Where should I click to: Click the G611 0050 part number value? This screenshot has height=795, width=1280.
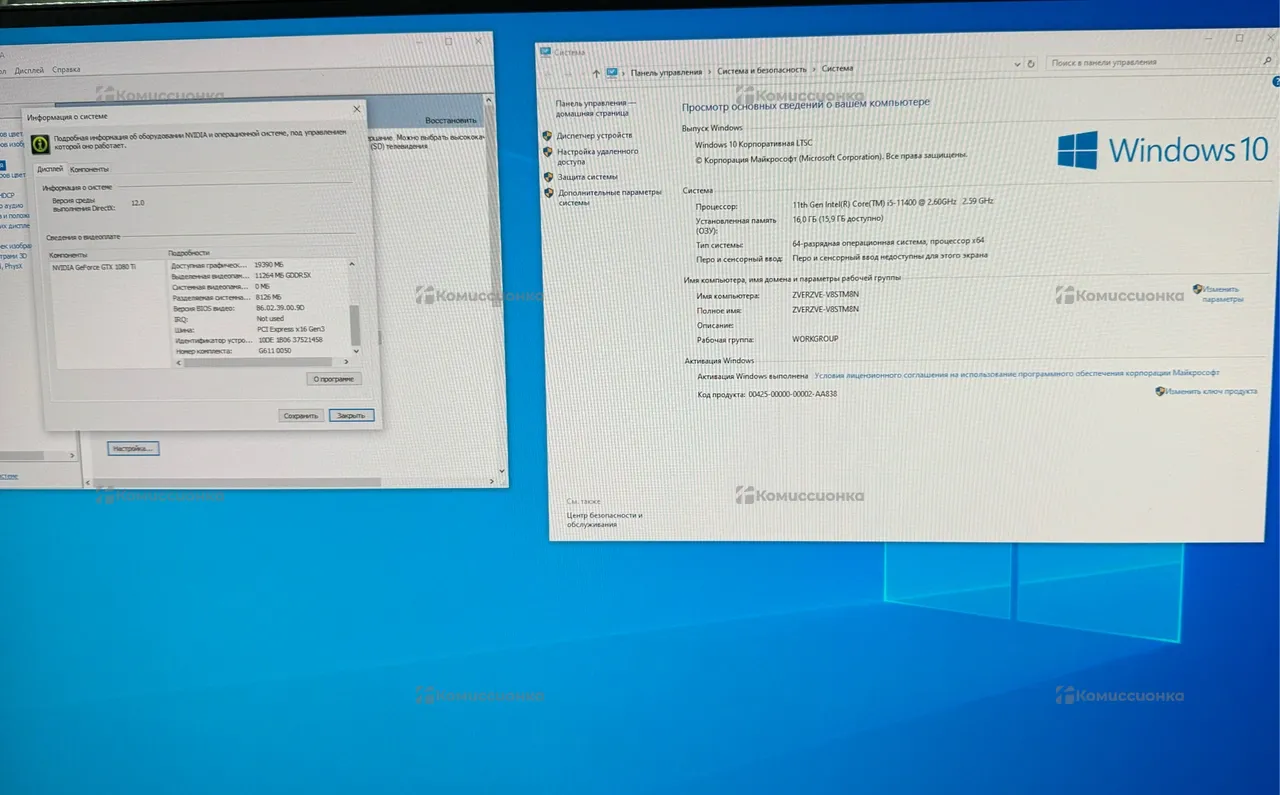click(x=275, y=351)
